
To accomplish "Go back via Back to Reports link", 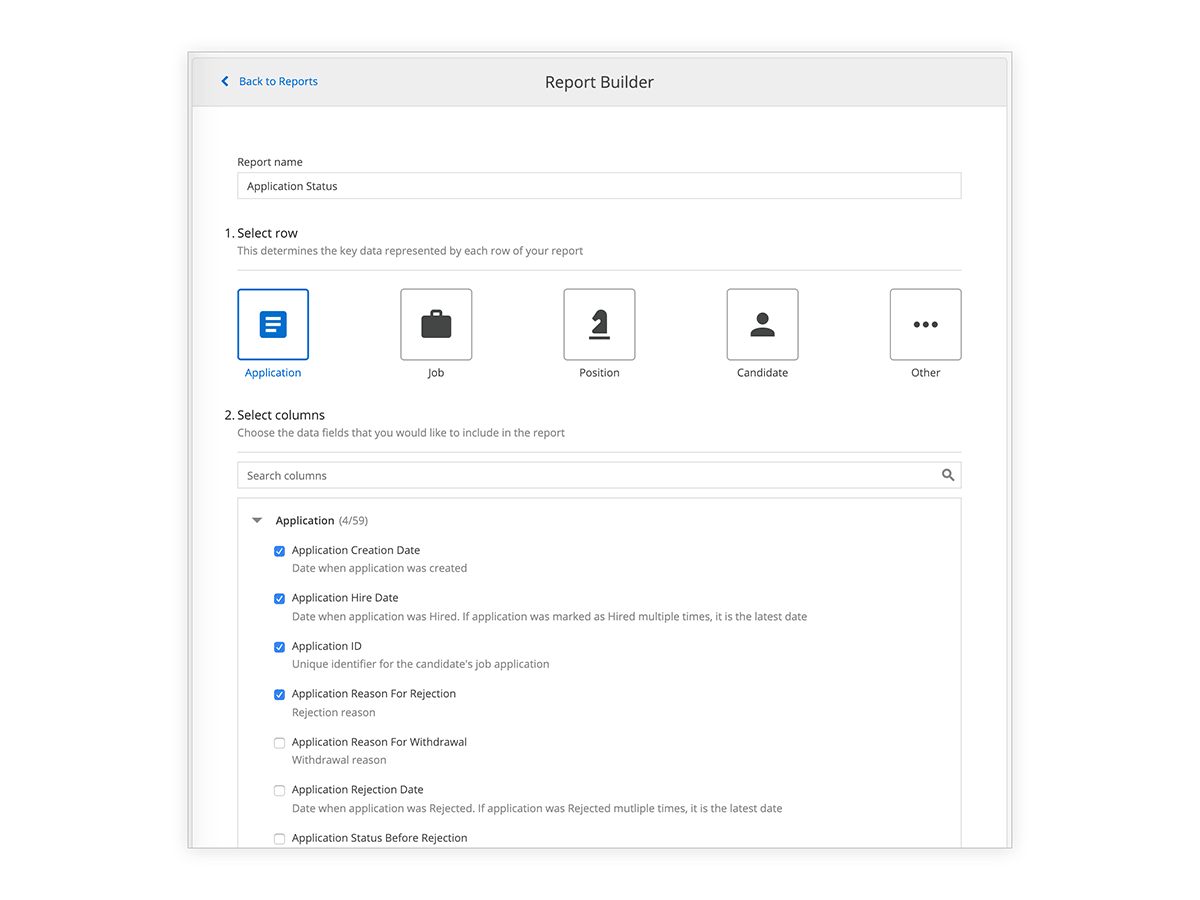I will 278,82.
